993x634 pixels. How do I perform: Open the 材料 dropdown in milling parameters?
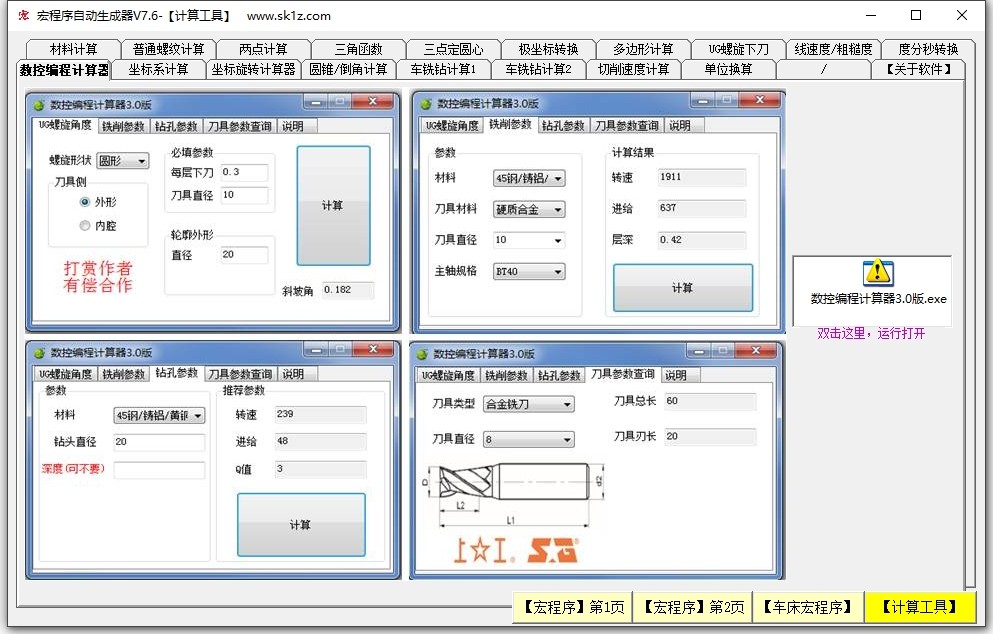(x=529, y=179)
